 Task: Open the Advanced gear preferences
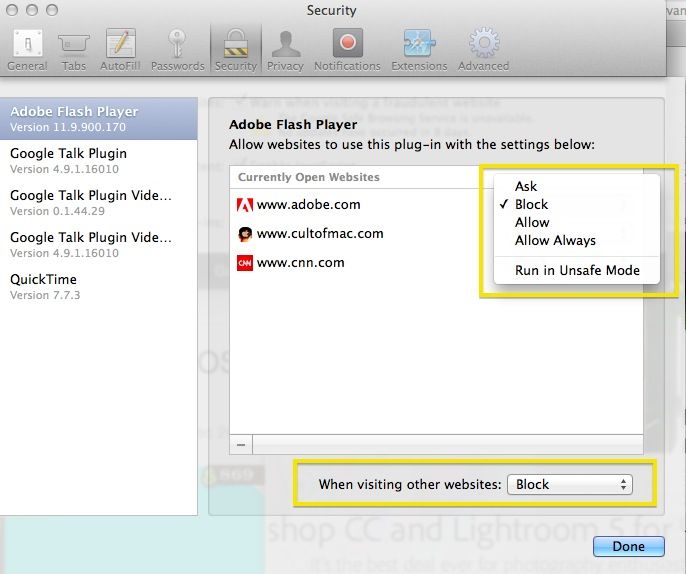click(483, 49)
